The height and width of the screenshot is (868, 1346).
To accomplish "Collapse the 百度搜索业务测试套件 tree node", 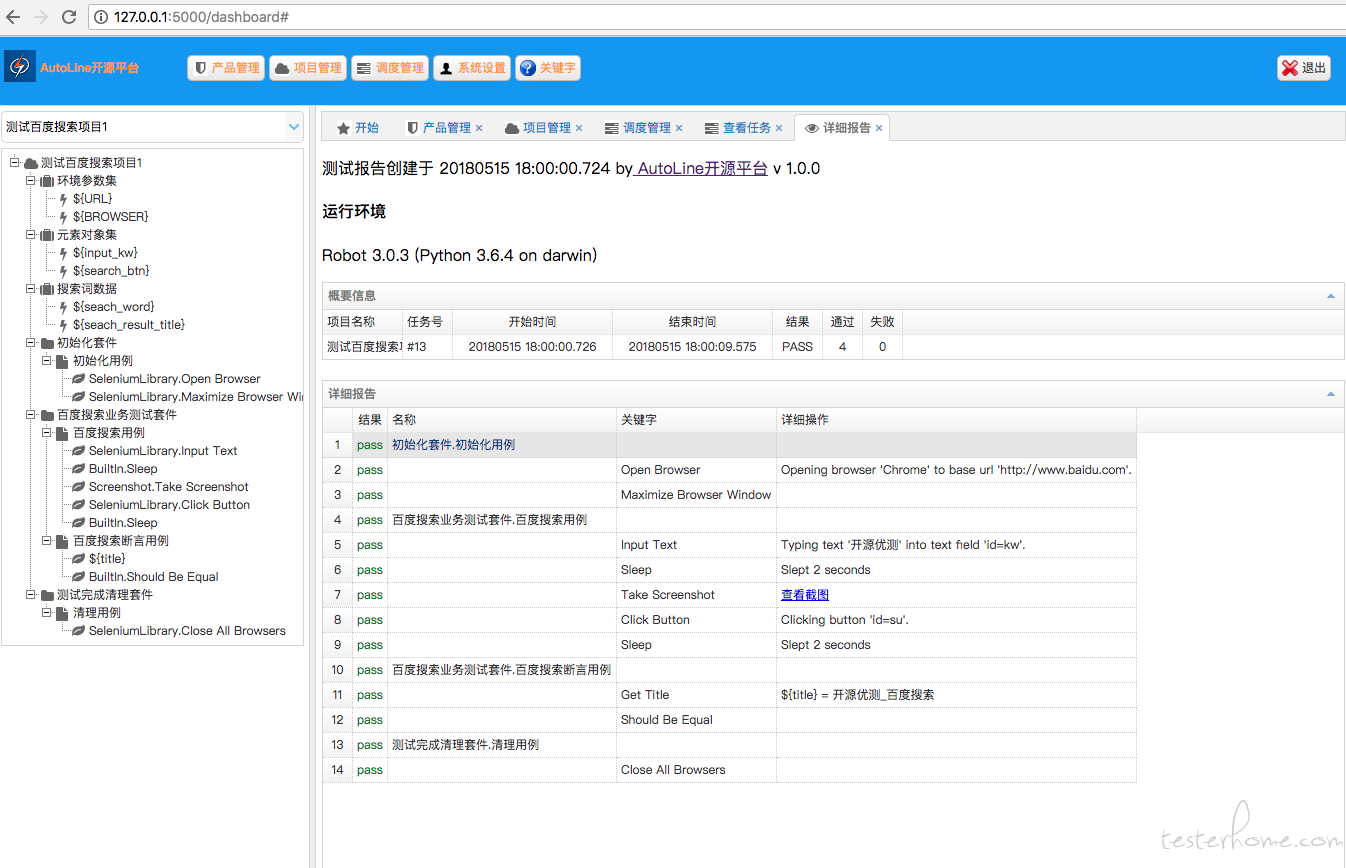I will point(30,415).
